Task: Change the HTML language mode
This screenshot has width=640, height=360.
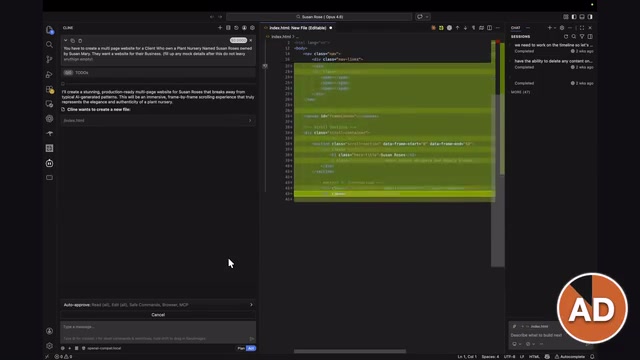Action: click(x=534, y=357)
